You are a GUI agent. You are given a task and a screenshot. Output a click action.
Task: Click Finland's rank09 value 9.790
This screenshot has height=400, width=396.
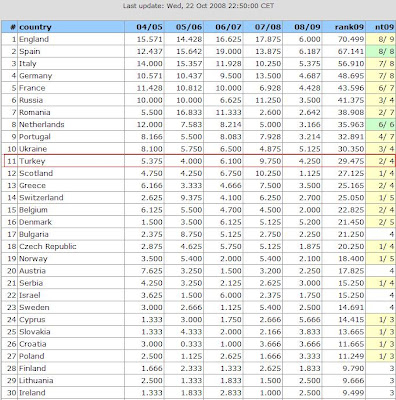tap(353, 368)
